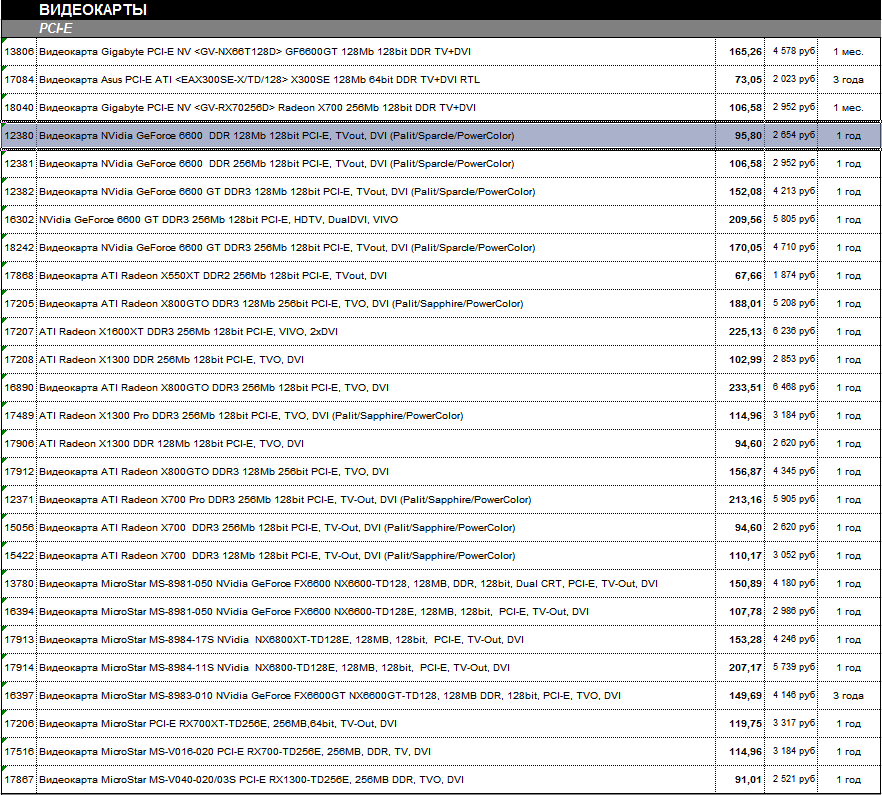Click item code 12380
Screen dimensions: 882x795
[19, 136]
